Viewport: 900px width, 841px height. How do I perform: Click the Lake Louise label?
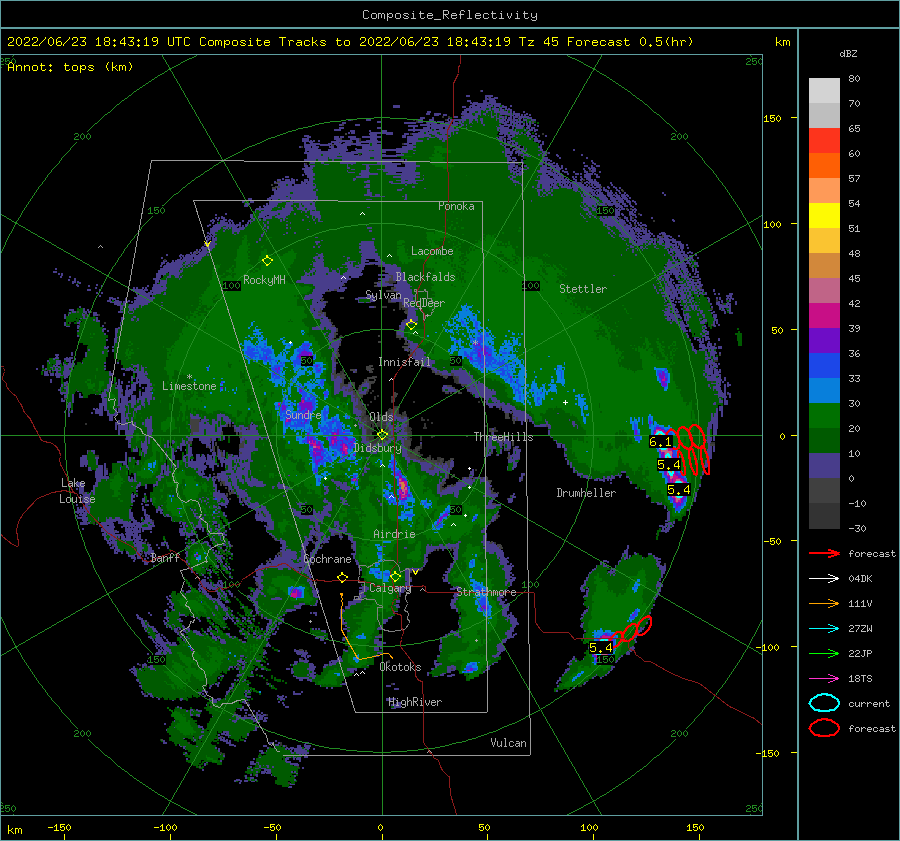pyautogui.click(x=77, y=491)
